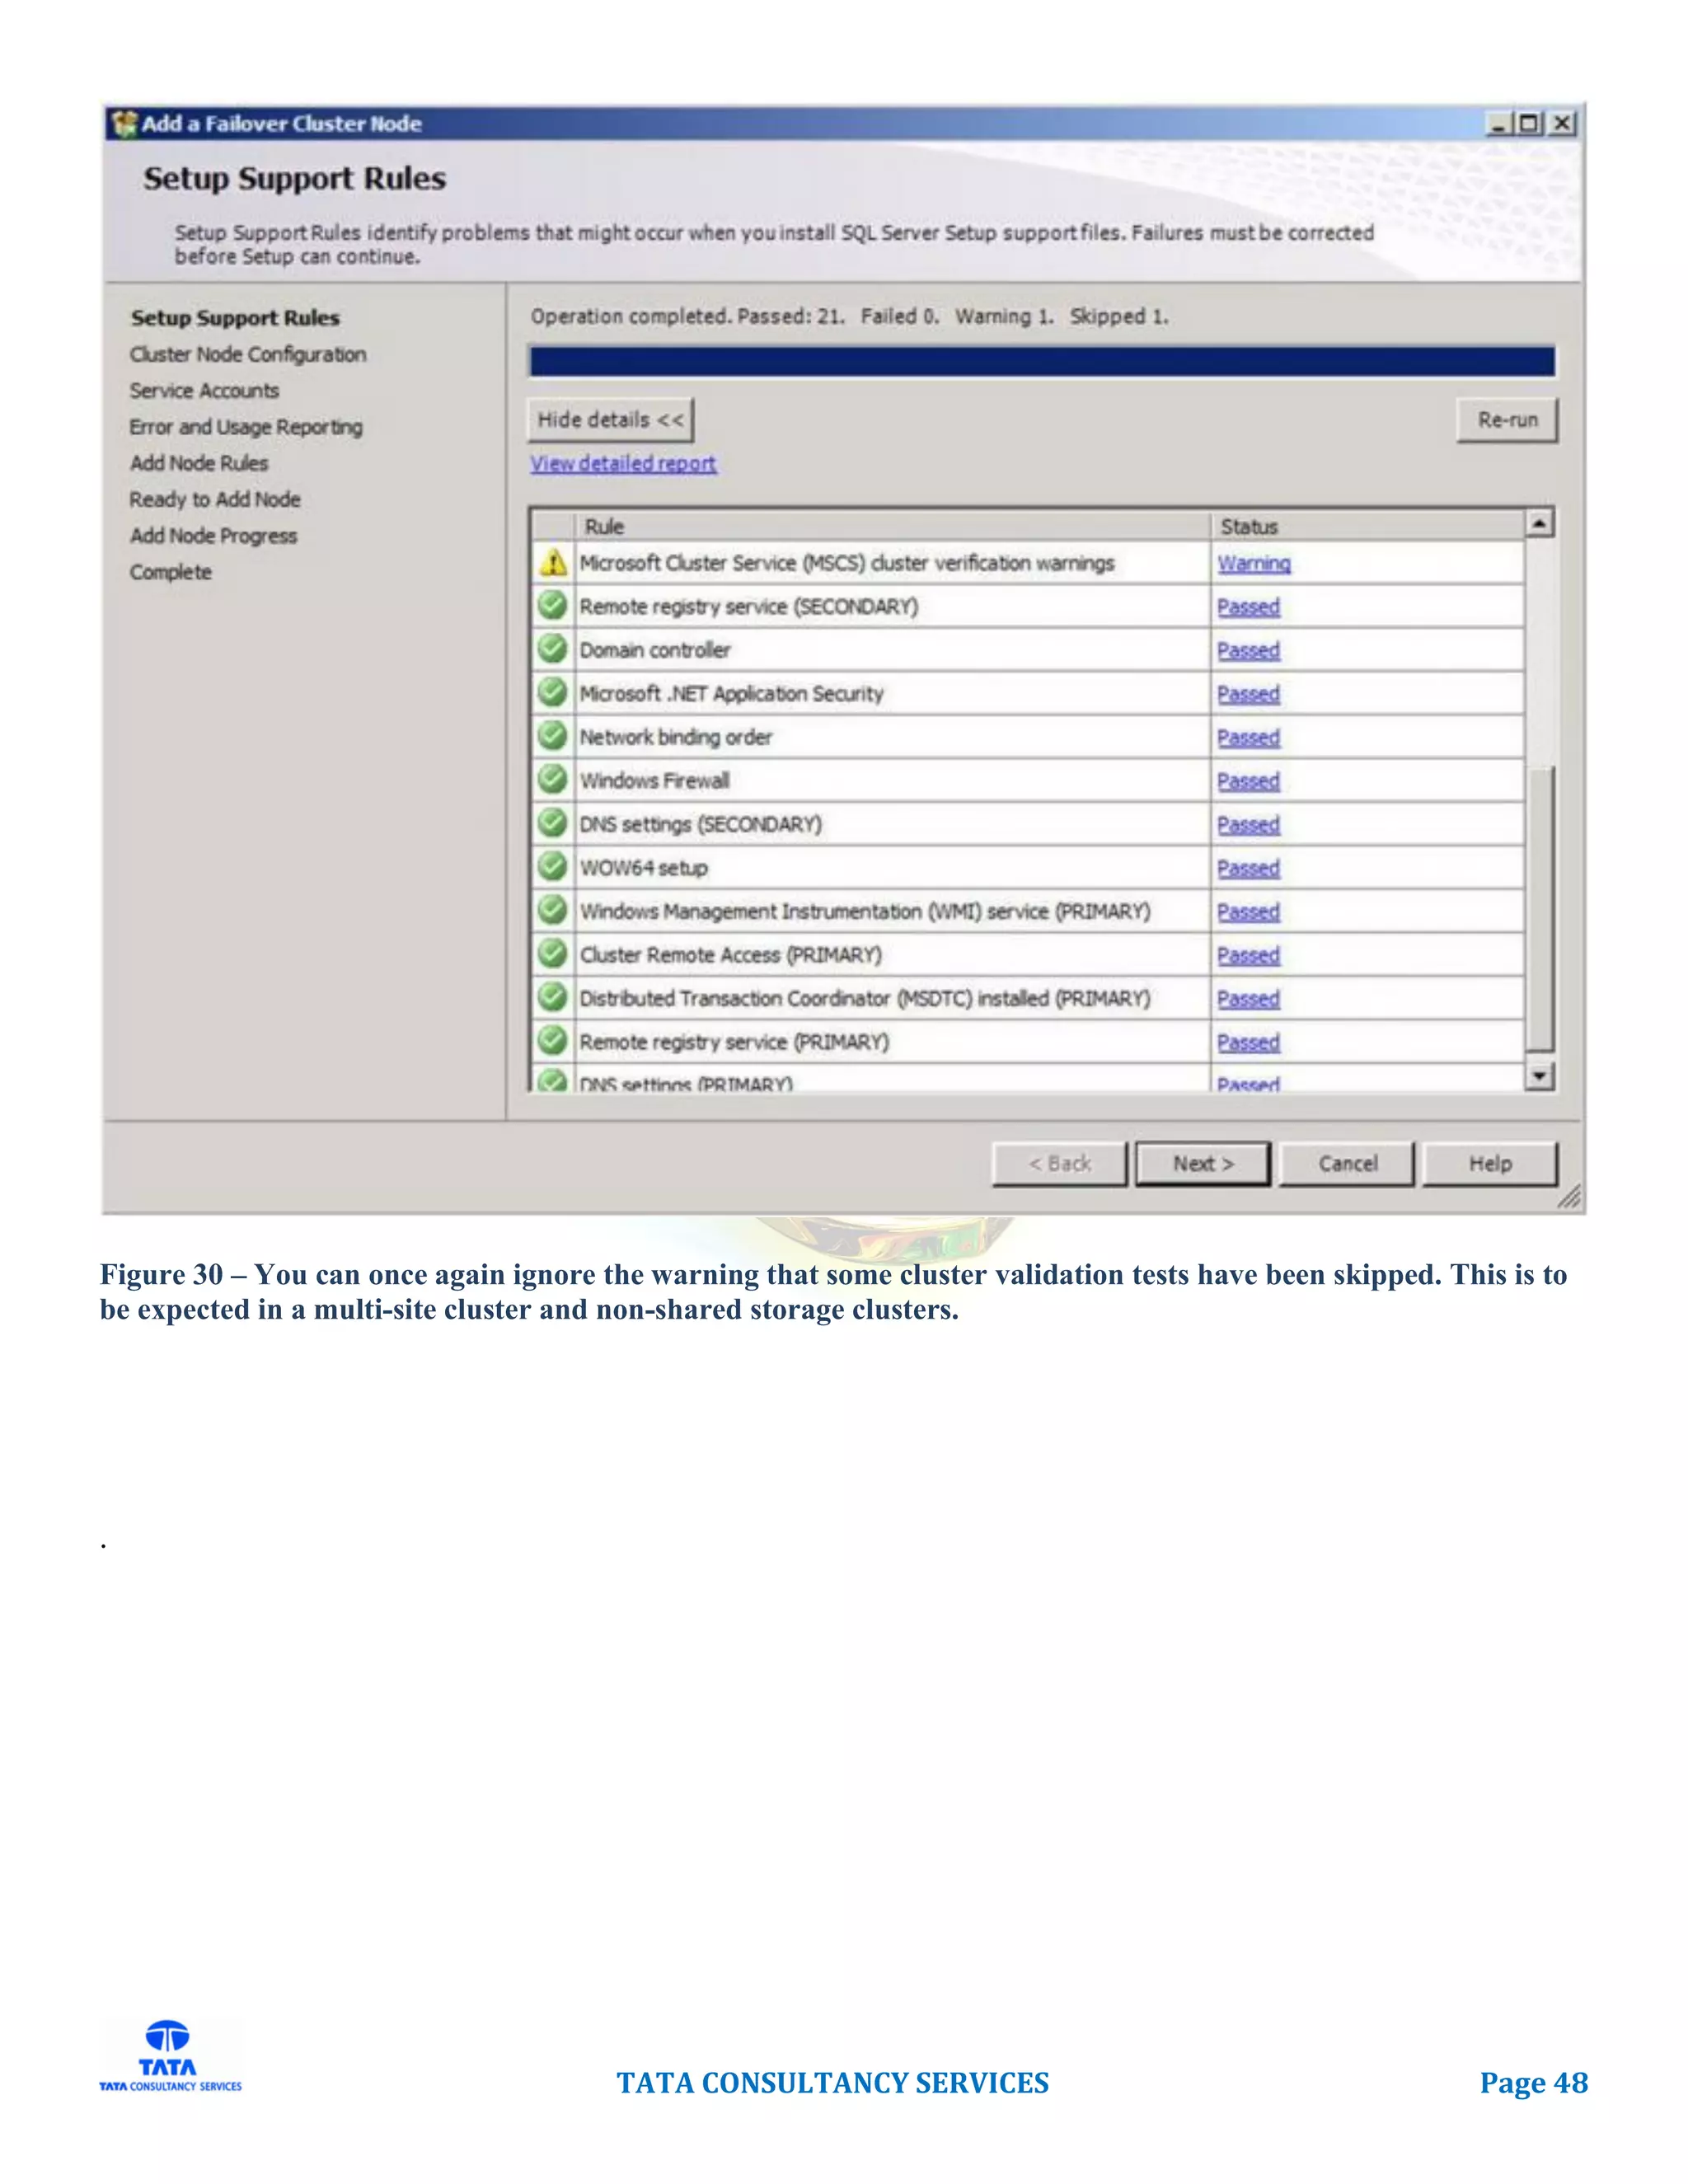Viewport: 1688px width, 2184px height.
Task: Collapse the list with Hide details button
Action: (x=610, y=420)
